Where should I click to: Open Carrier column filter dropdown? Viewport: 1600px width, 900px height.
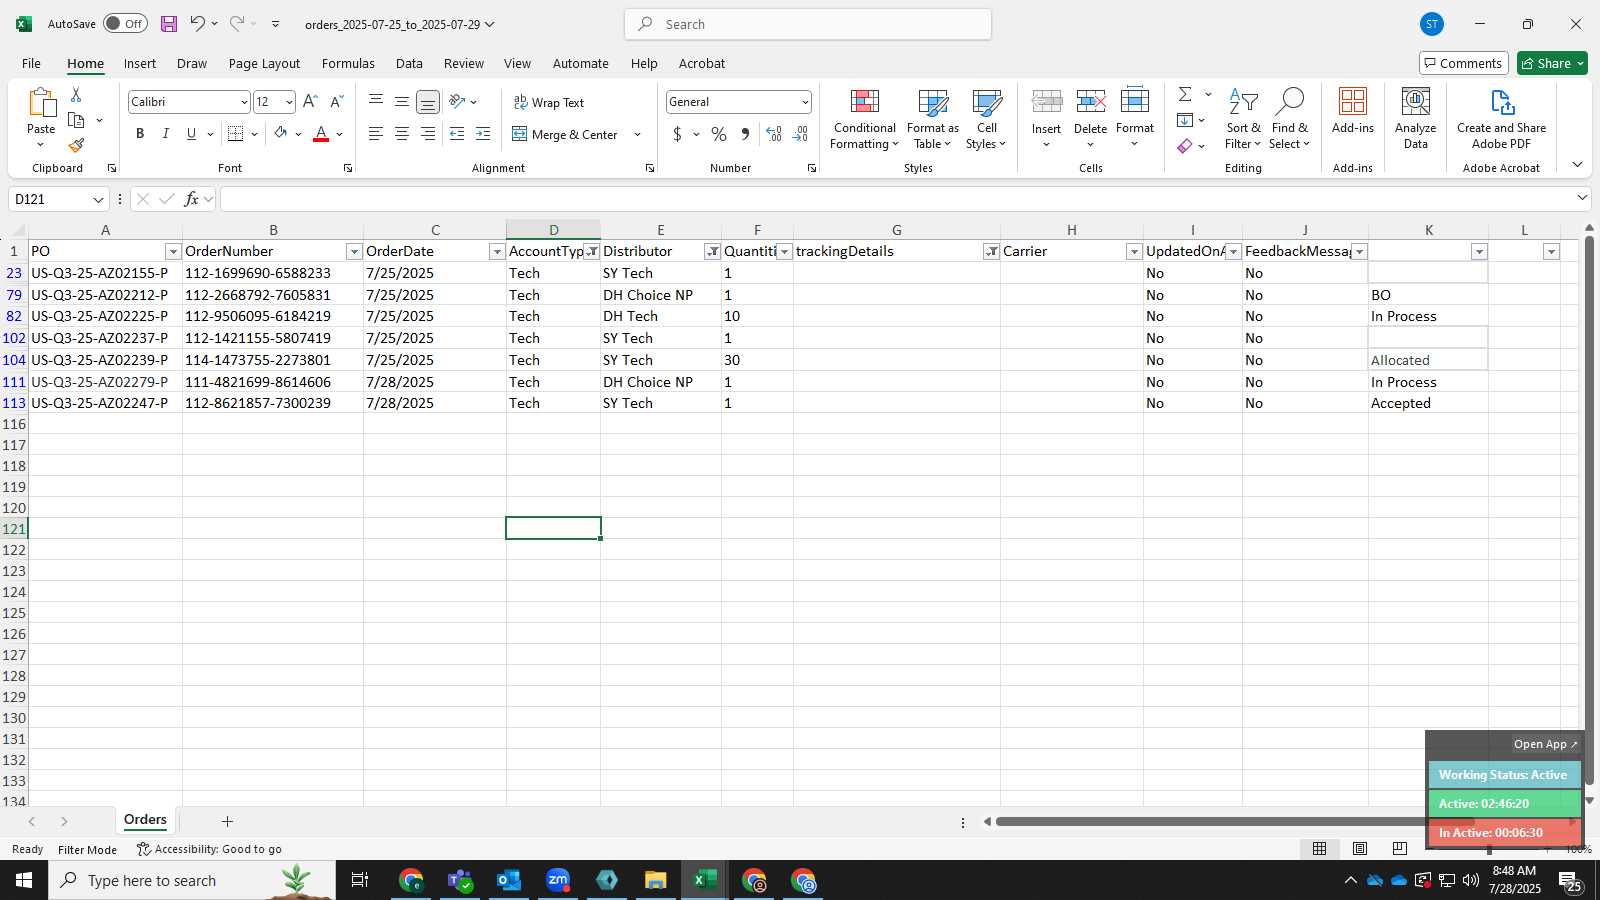point(1134,252)
